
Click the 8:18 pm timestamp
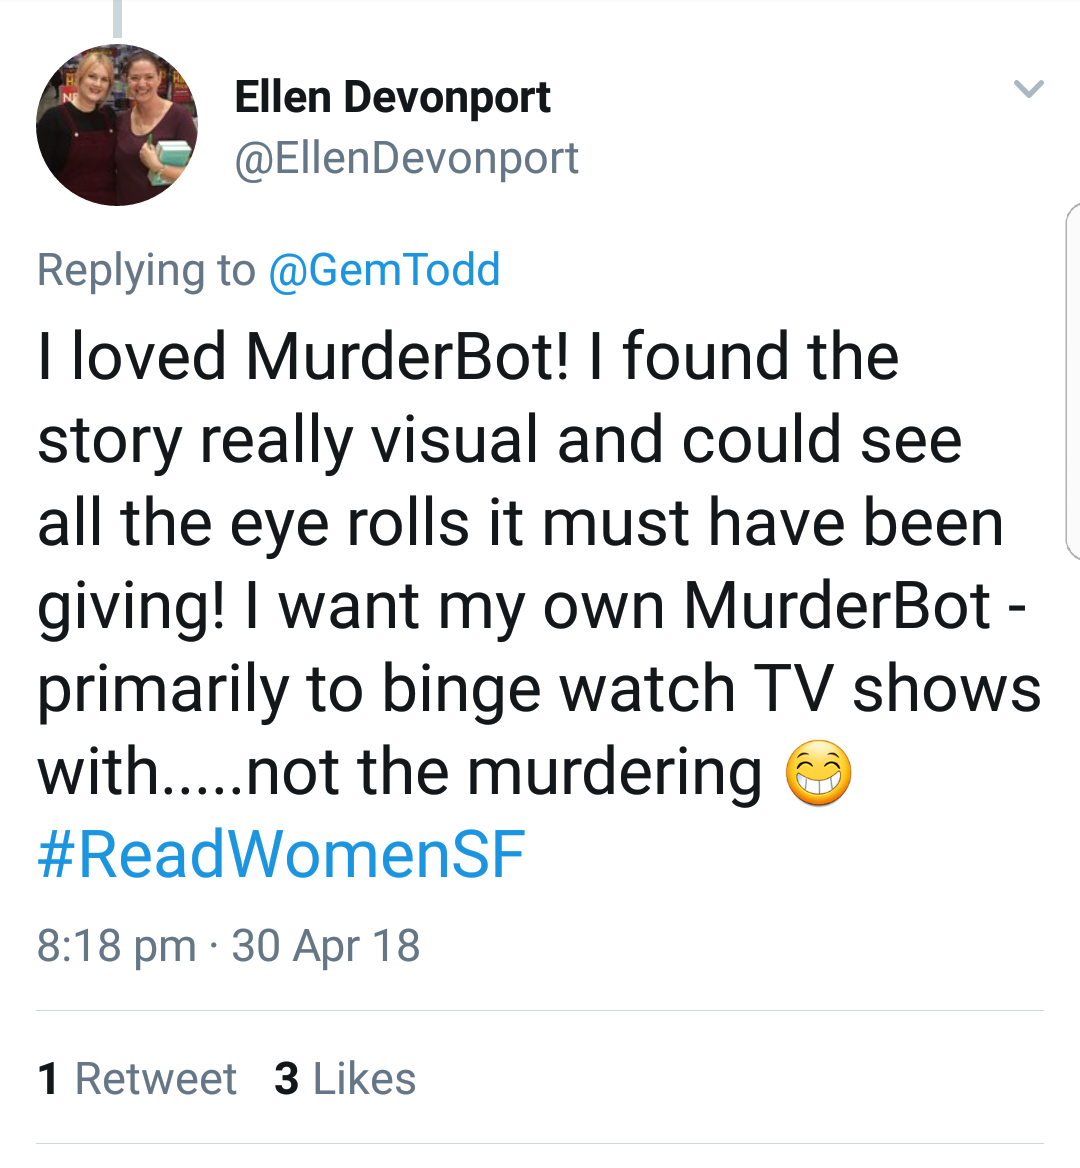coord(116,946)
